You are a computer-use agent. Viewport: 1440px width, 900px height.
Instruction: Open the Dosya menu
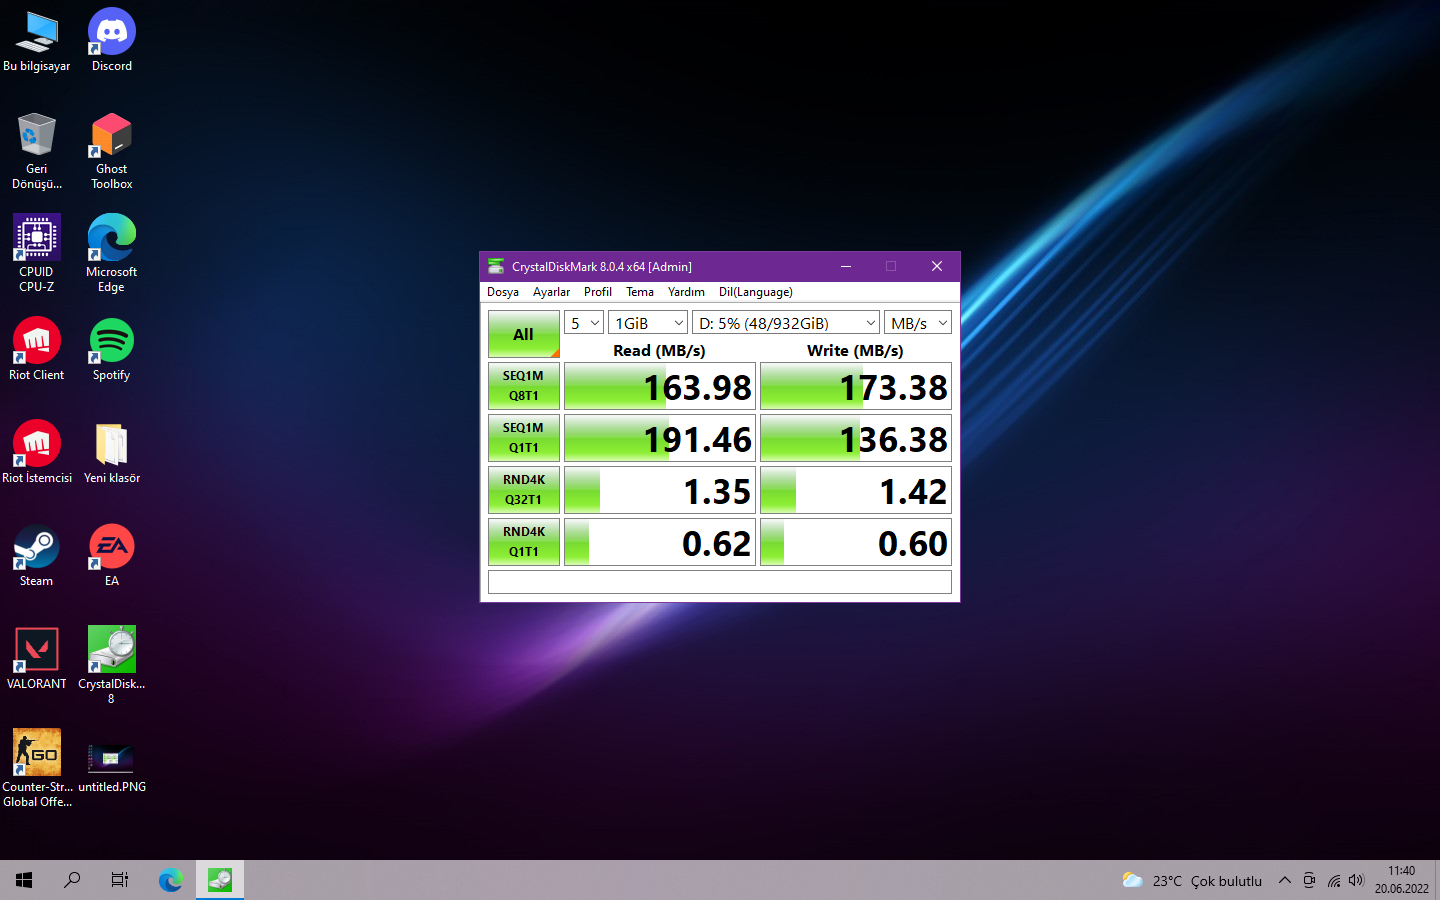point(503,292)
